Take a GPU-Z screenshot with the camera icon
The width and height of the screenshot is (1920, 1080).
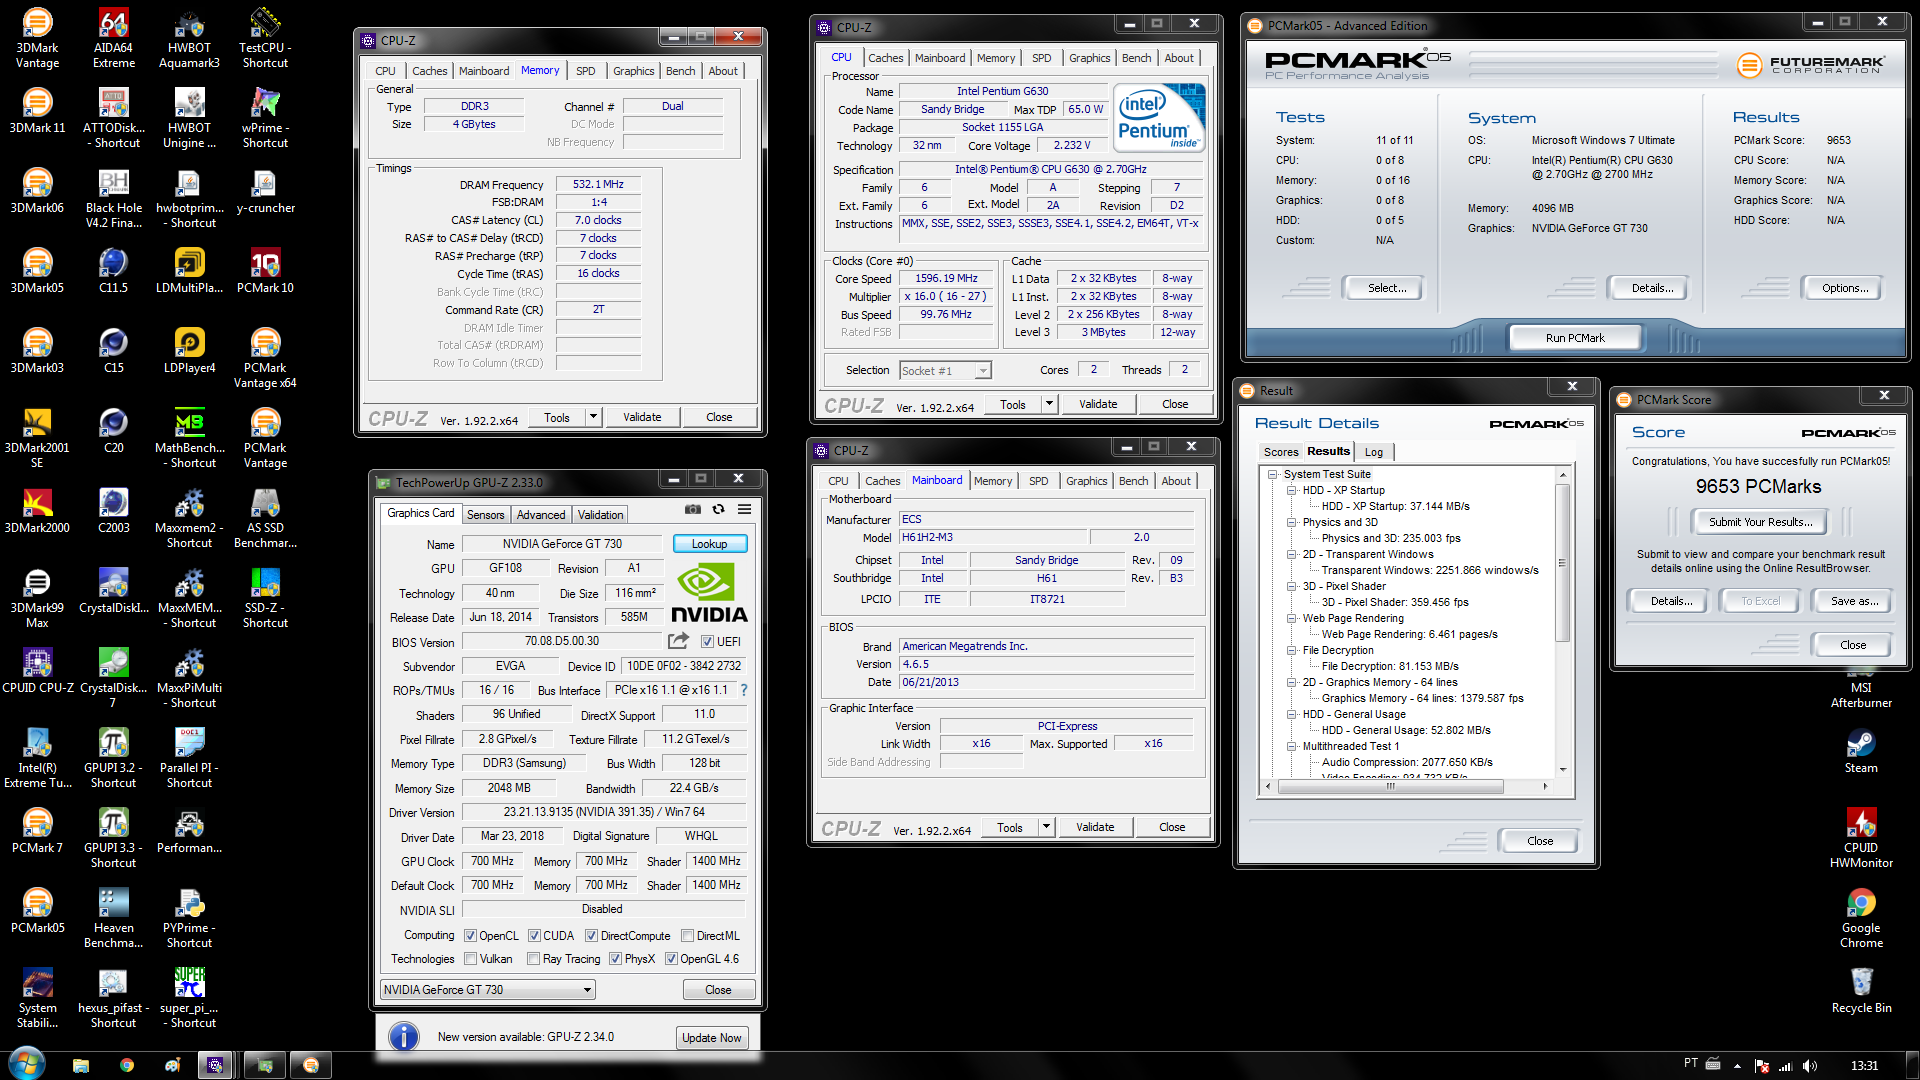[692, 509]
